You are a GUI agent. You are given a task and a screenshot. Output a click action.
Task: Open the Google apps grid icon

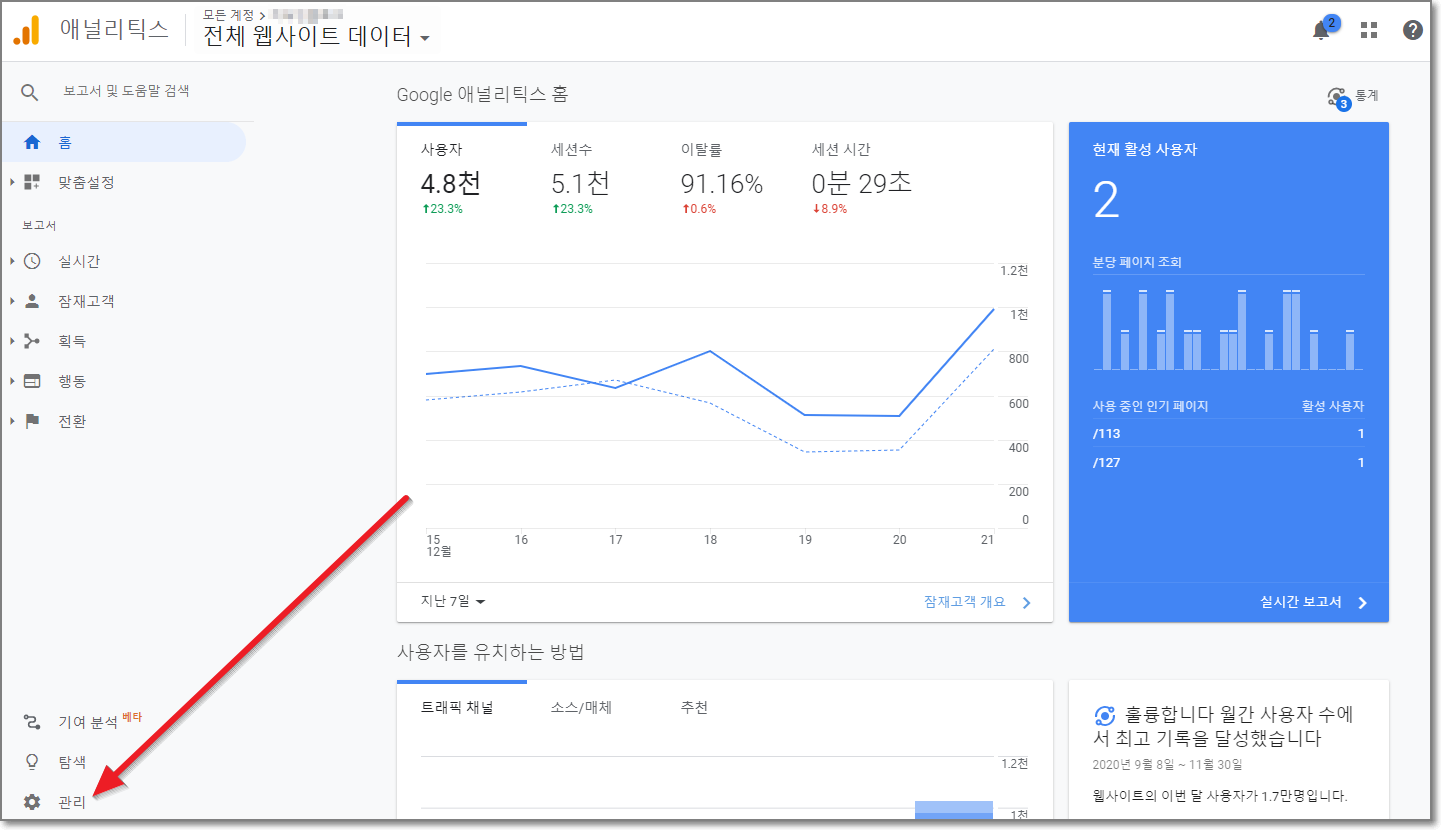pyautogui.click(x=1369, y=30)
